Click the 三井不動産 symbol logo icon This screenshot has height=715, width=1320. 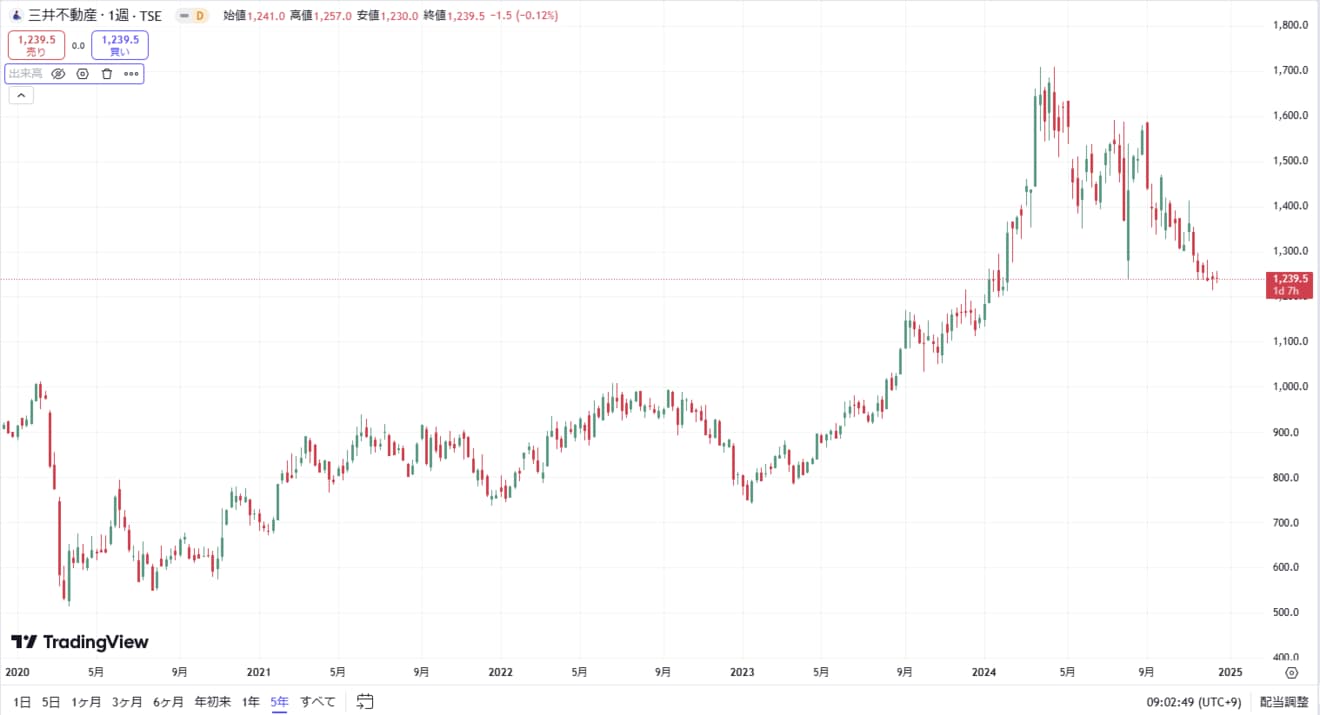click(x=17, y=16)
